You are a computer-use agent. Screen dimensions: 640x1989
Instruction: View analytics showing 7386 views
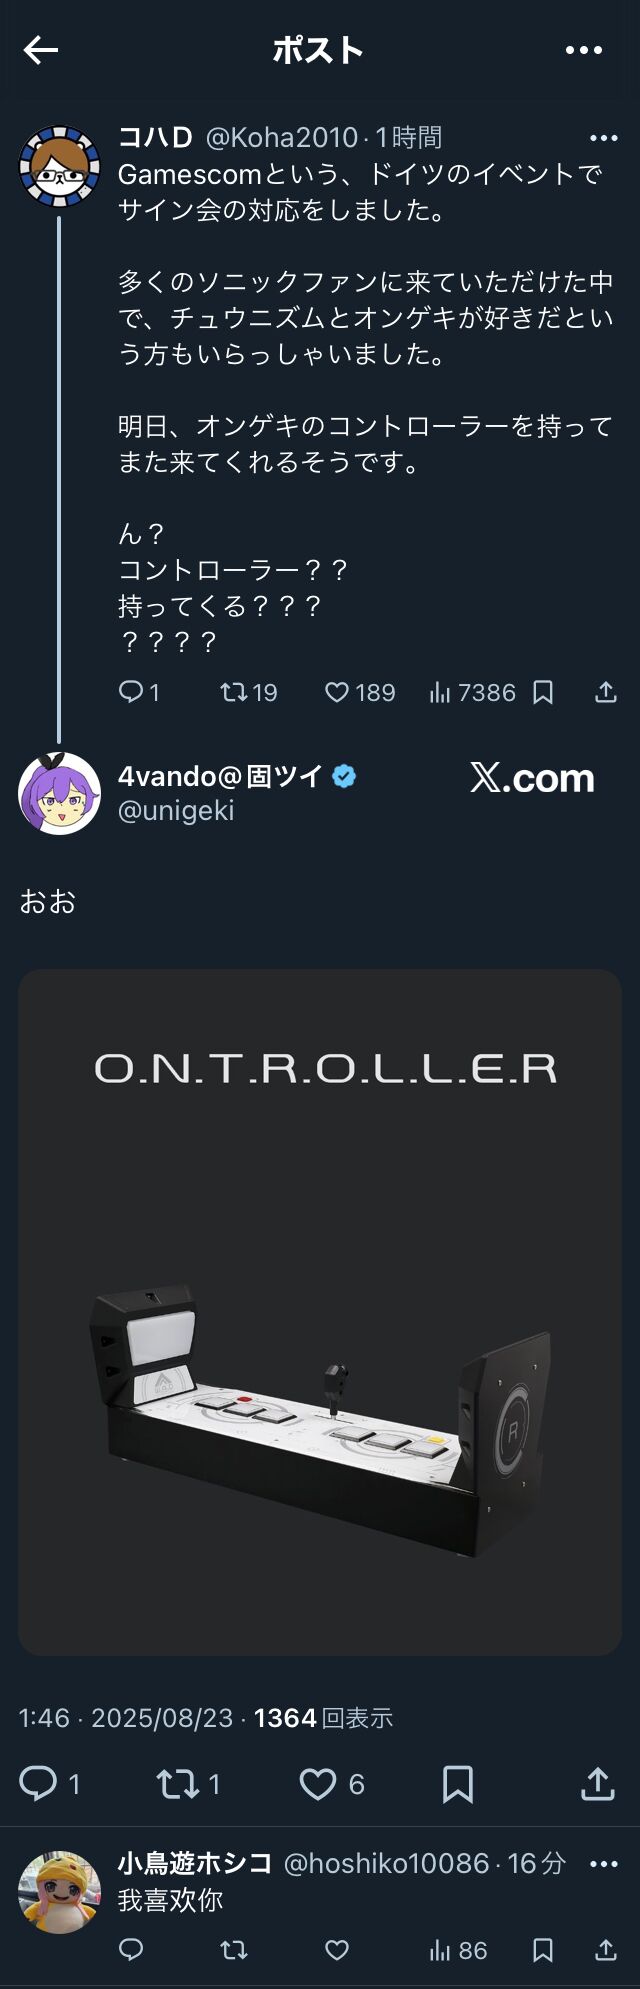coord(472,692)
